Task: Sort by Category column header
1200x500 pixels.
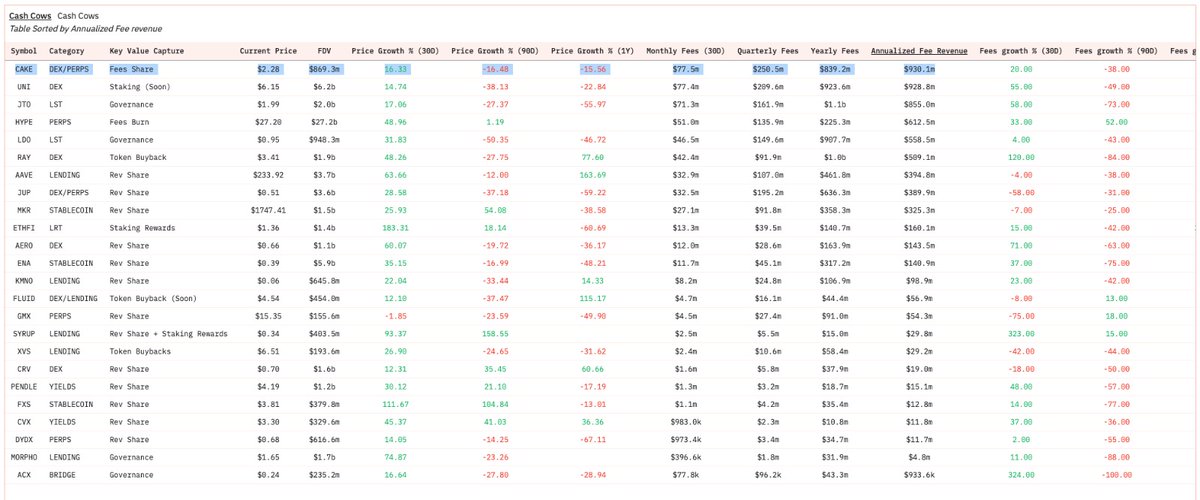Action: pyautogui.click(x=66, y=51)
